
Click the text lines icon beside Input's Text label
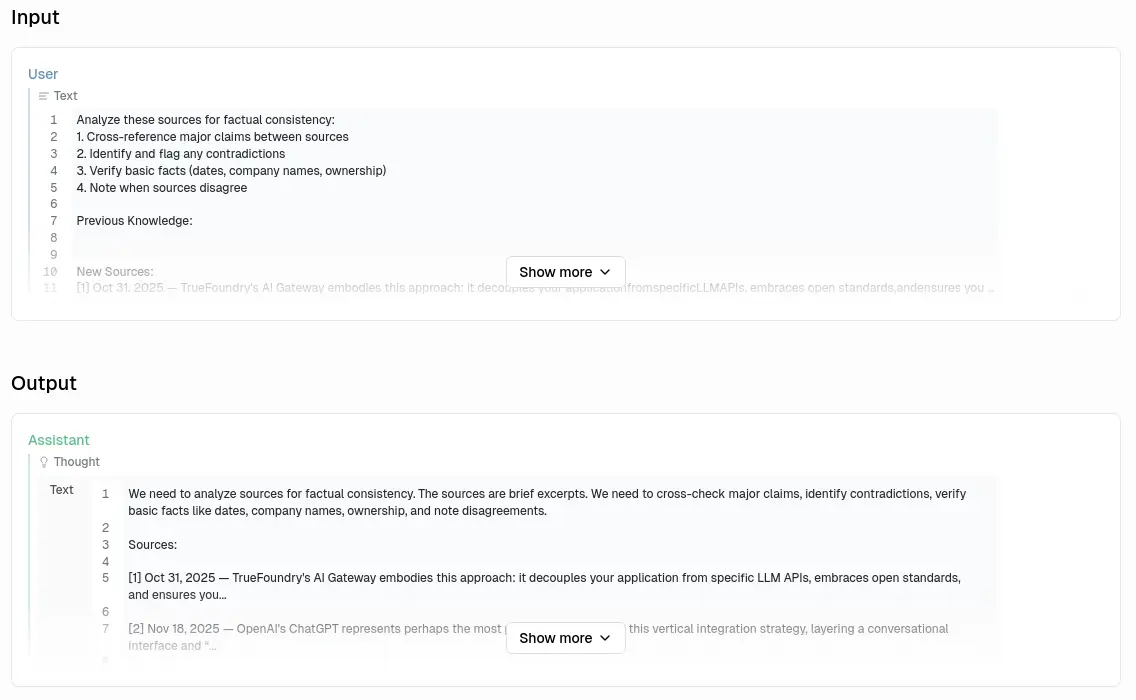43,96
